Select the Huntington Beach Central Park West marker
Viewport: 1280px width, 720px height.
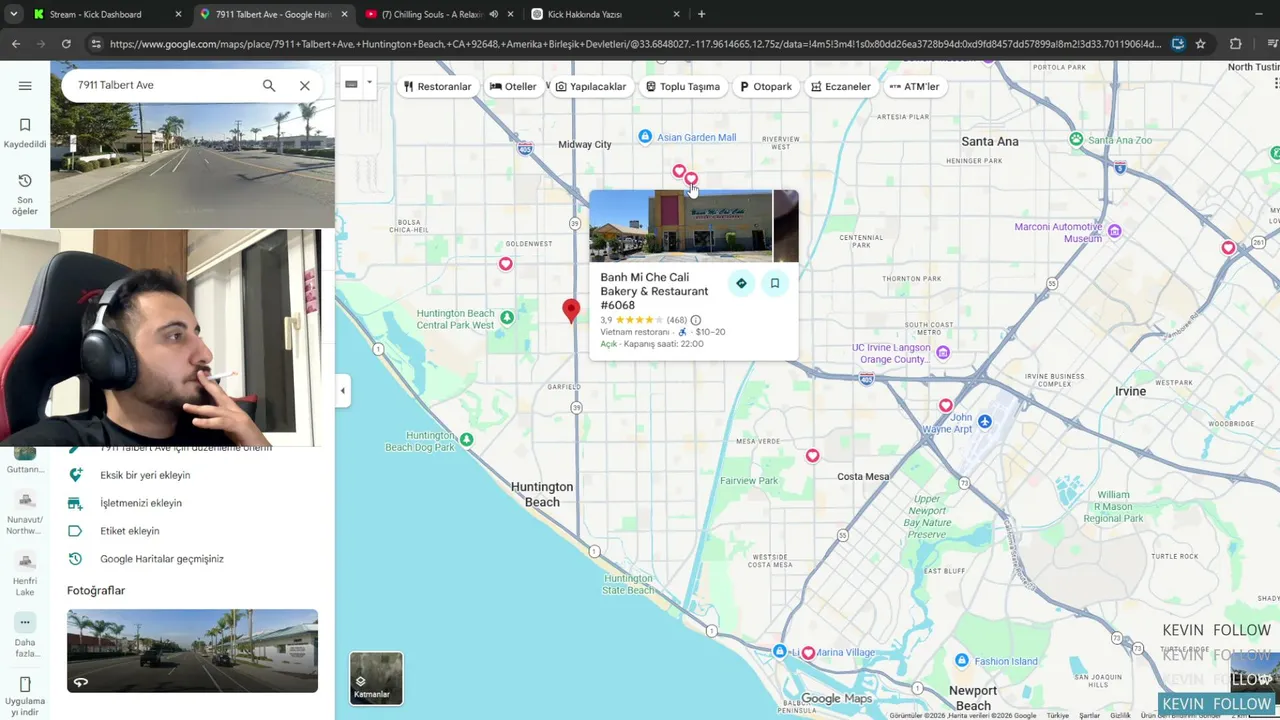507,318
